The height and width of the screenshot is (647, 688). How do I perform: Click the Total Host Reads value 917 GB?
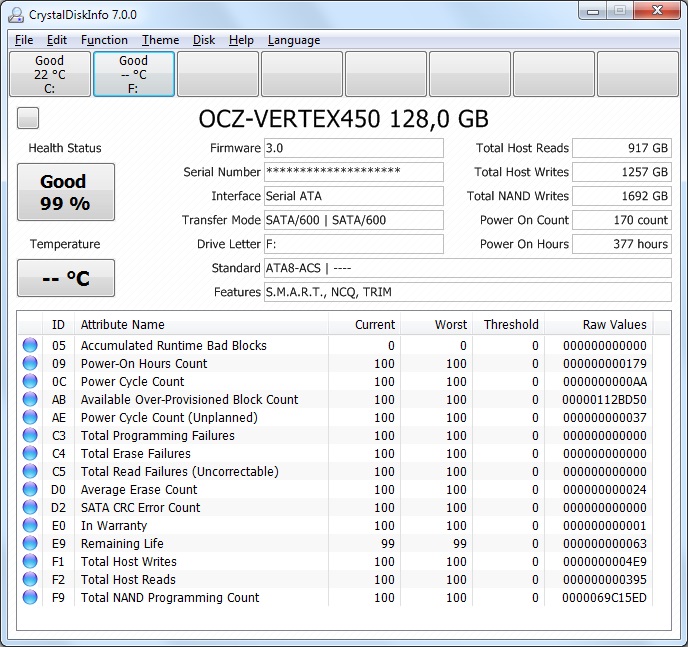[x=622, y=148]
